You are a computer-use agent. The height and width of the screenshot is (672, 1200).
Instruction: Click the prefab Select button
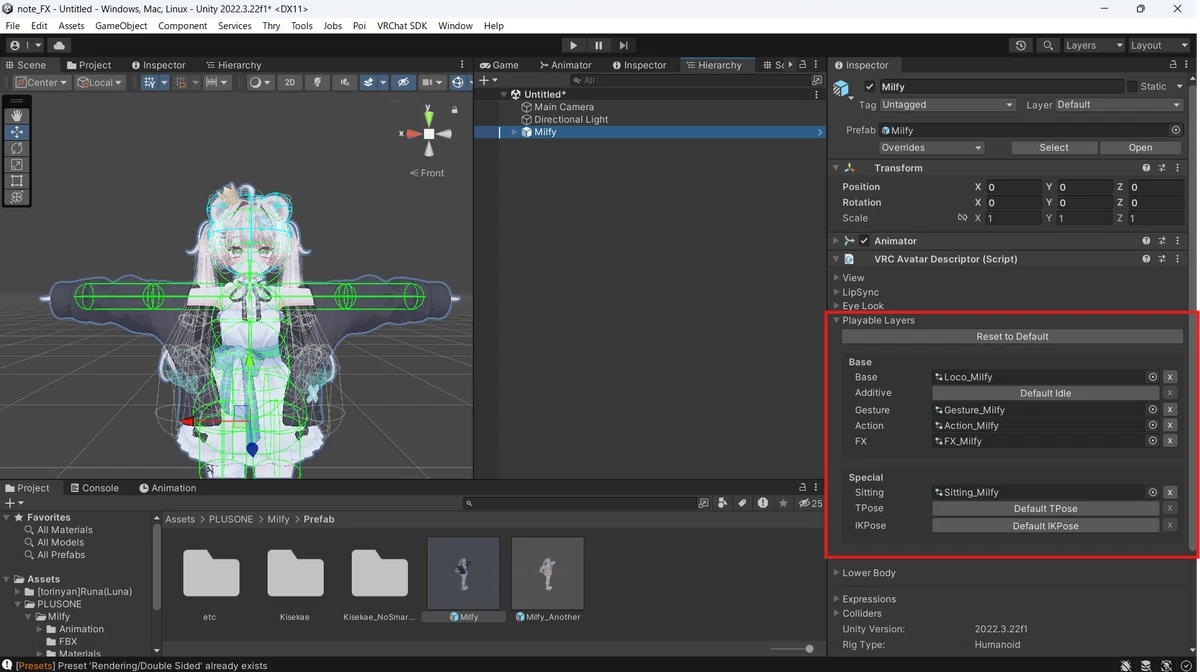pos(1053,147)
